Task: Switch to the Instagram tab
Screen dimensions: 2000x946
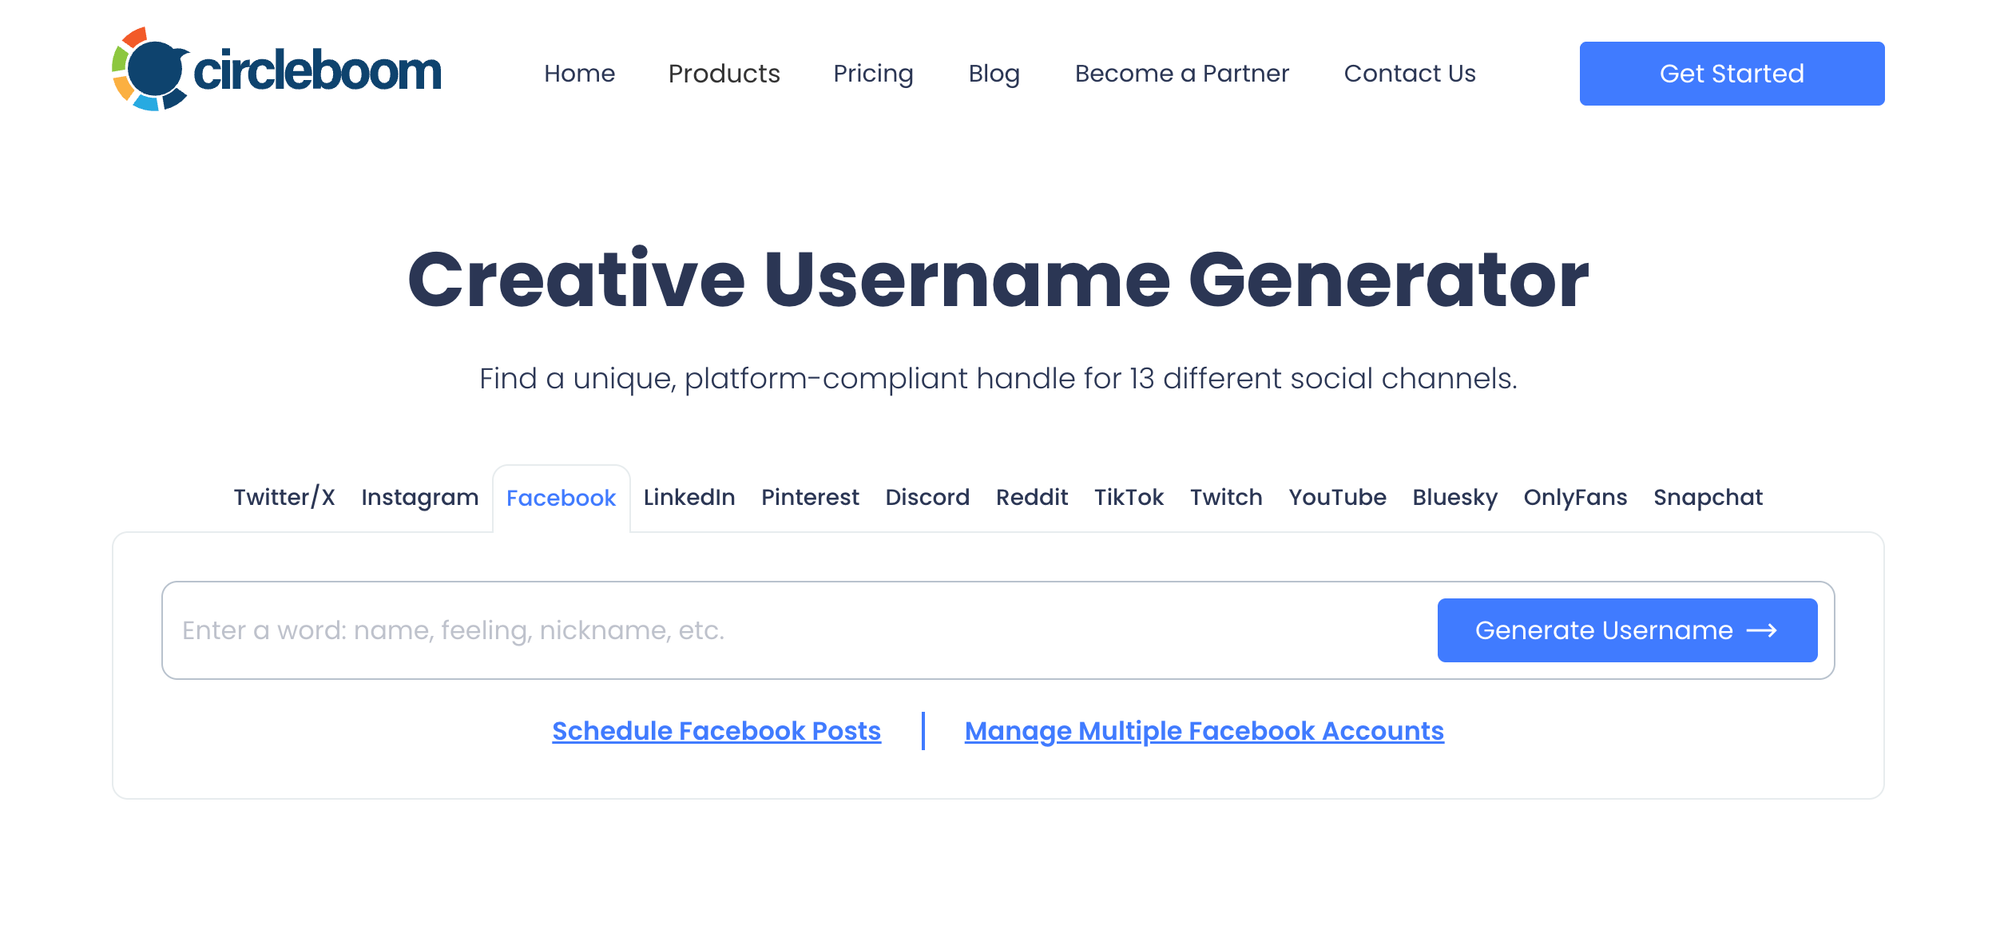Action: (x=420, y=497)
